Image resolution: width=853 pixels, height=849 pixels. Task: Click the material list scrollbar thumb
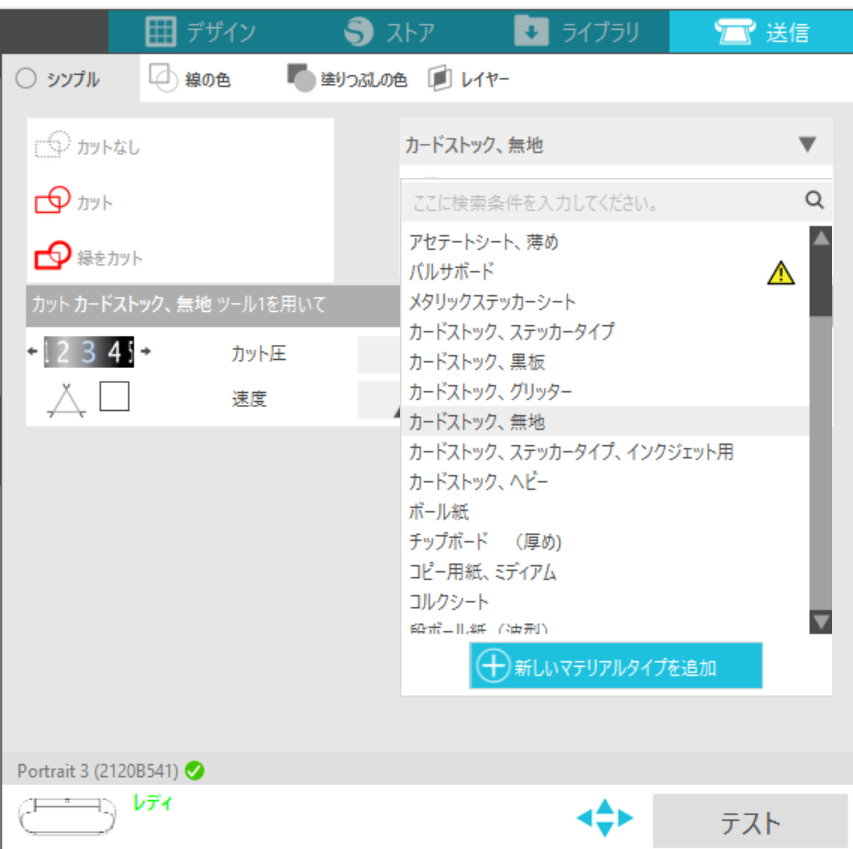click(x=821, y=283)
